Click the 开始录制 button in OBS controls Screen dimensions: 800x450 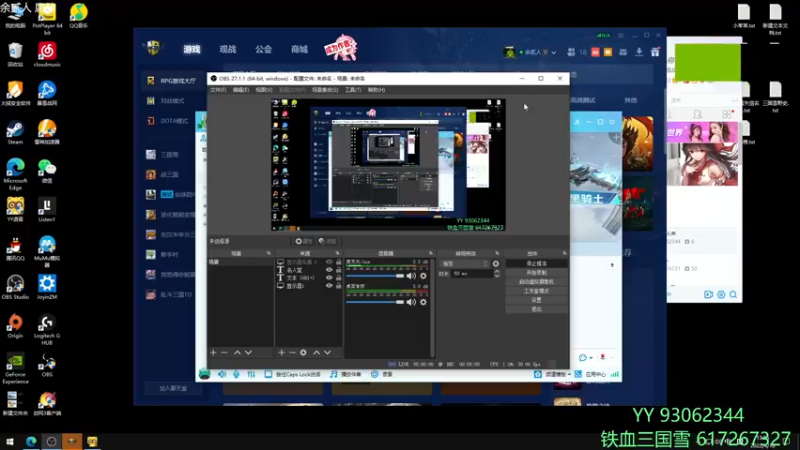(x=536, y=272)
